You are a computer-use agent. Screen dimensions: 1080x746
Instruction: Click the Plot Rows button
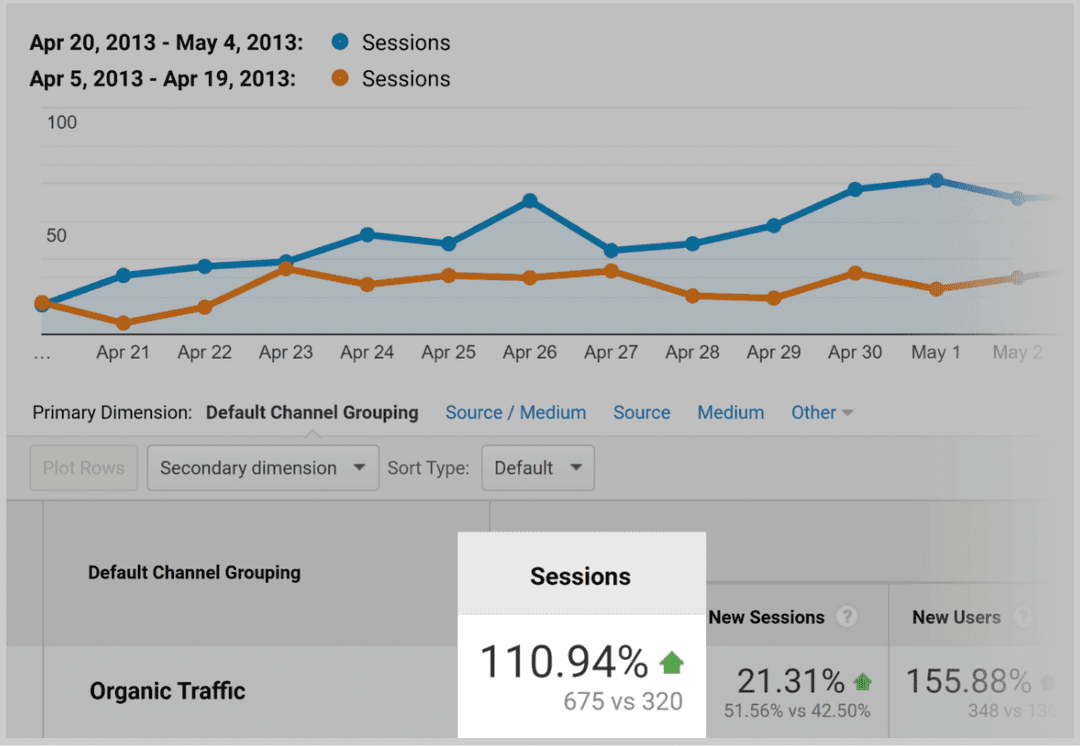tap(83, 467)
